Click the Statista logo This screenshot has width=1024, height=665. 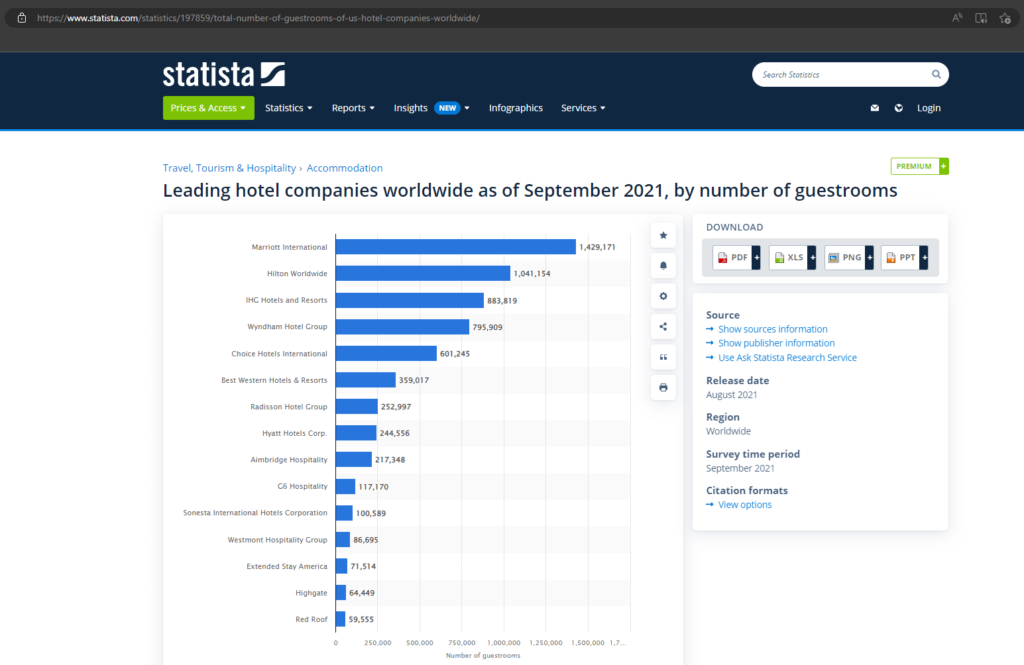(x=224, y=74)
